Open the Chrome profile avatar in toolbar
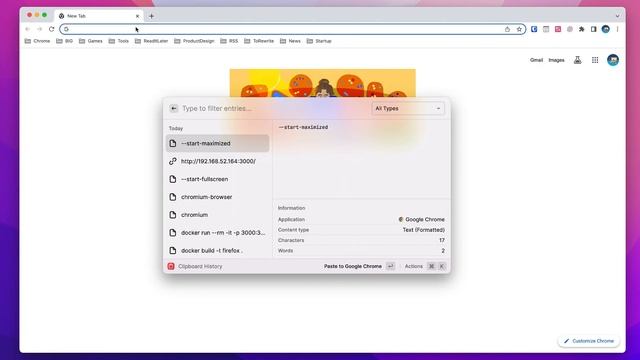 (606, 29)
